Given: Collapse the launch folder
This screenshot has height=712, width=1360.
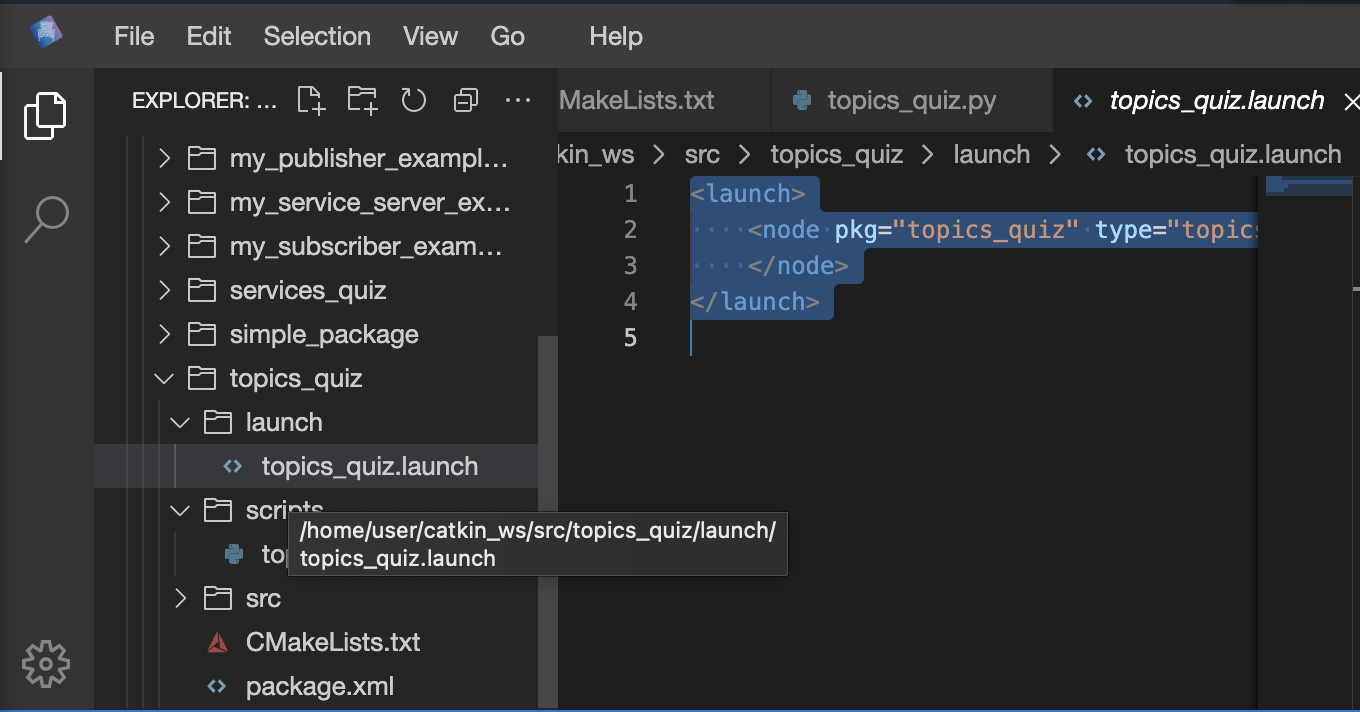Looking at the screenshot, I should pyautogui.click(x=180, y=423).
